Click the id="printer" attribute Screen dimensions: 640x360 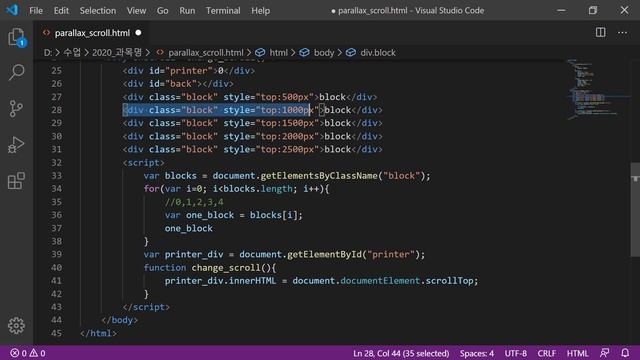(x=180, y=71)
